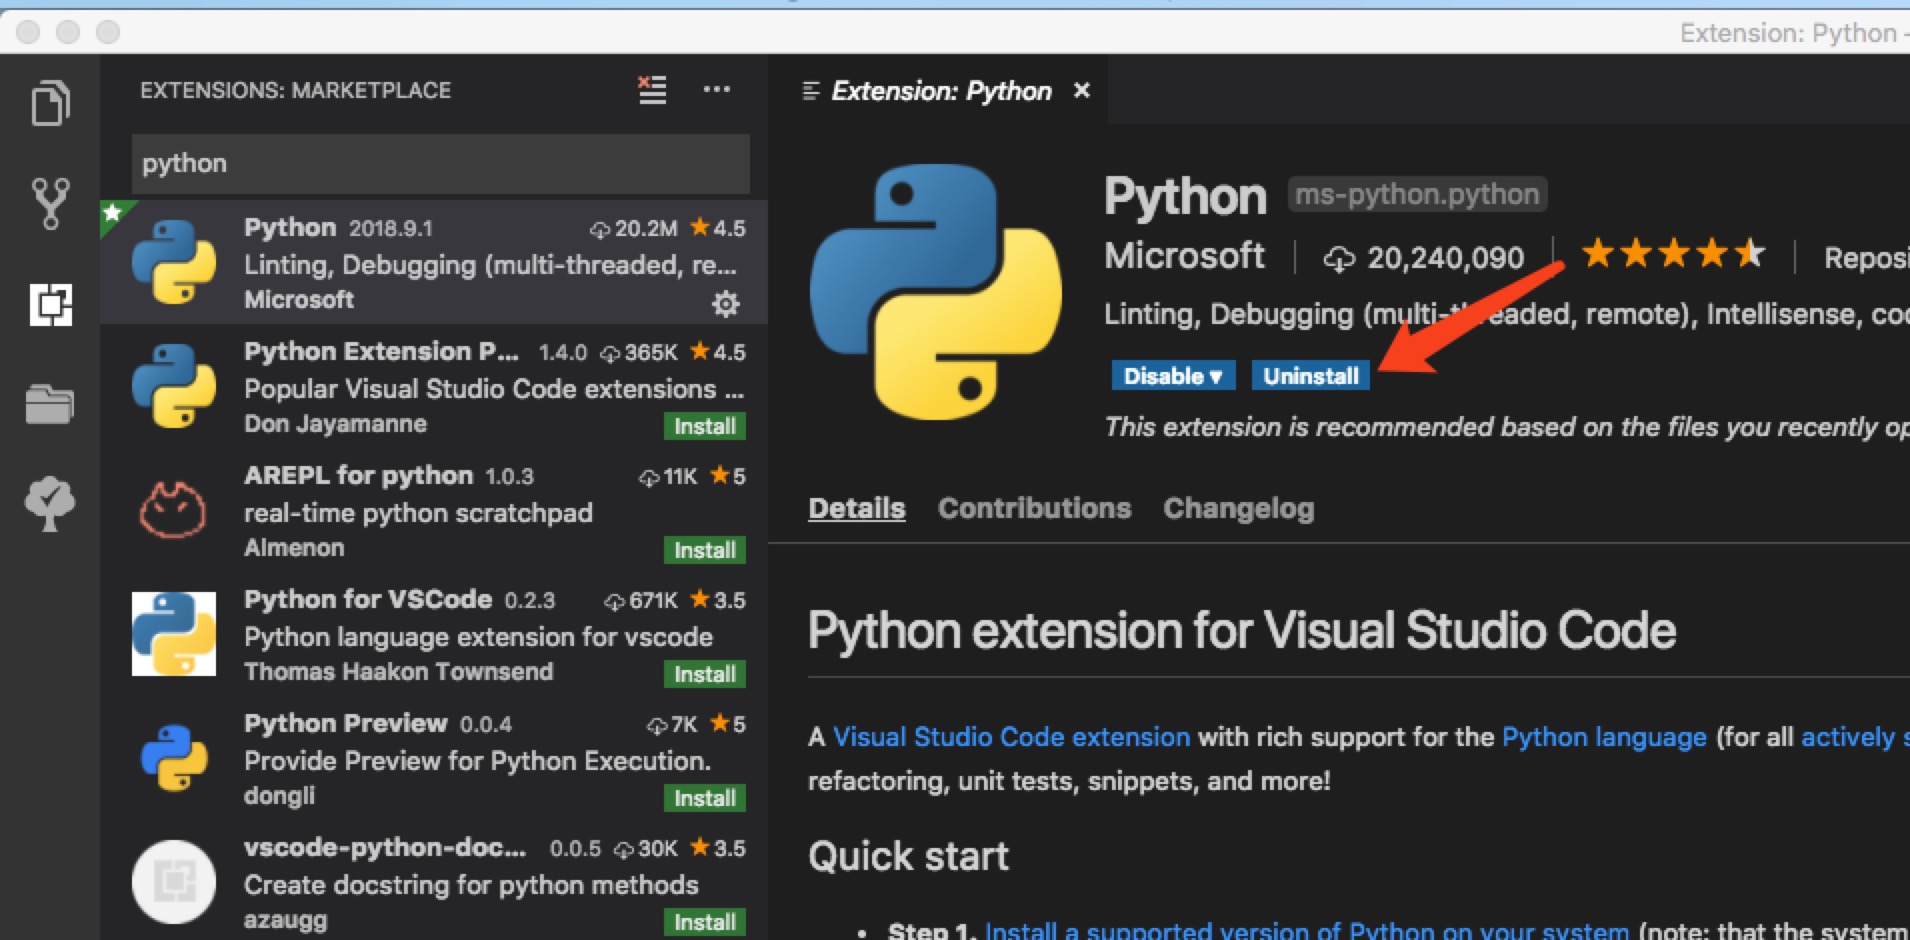Click the extensions search field

[440, 163]
